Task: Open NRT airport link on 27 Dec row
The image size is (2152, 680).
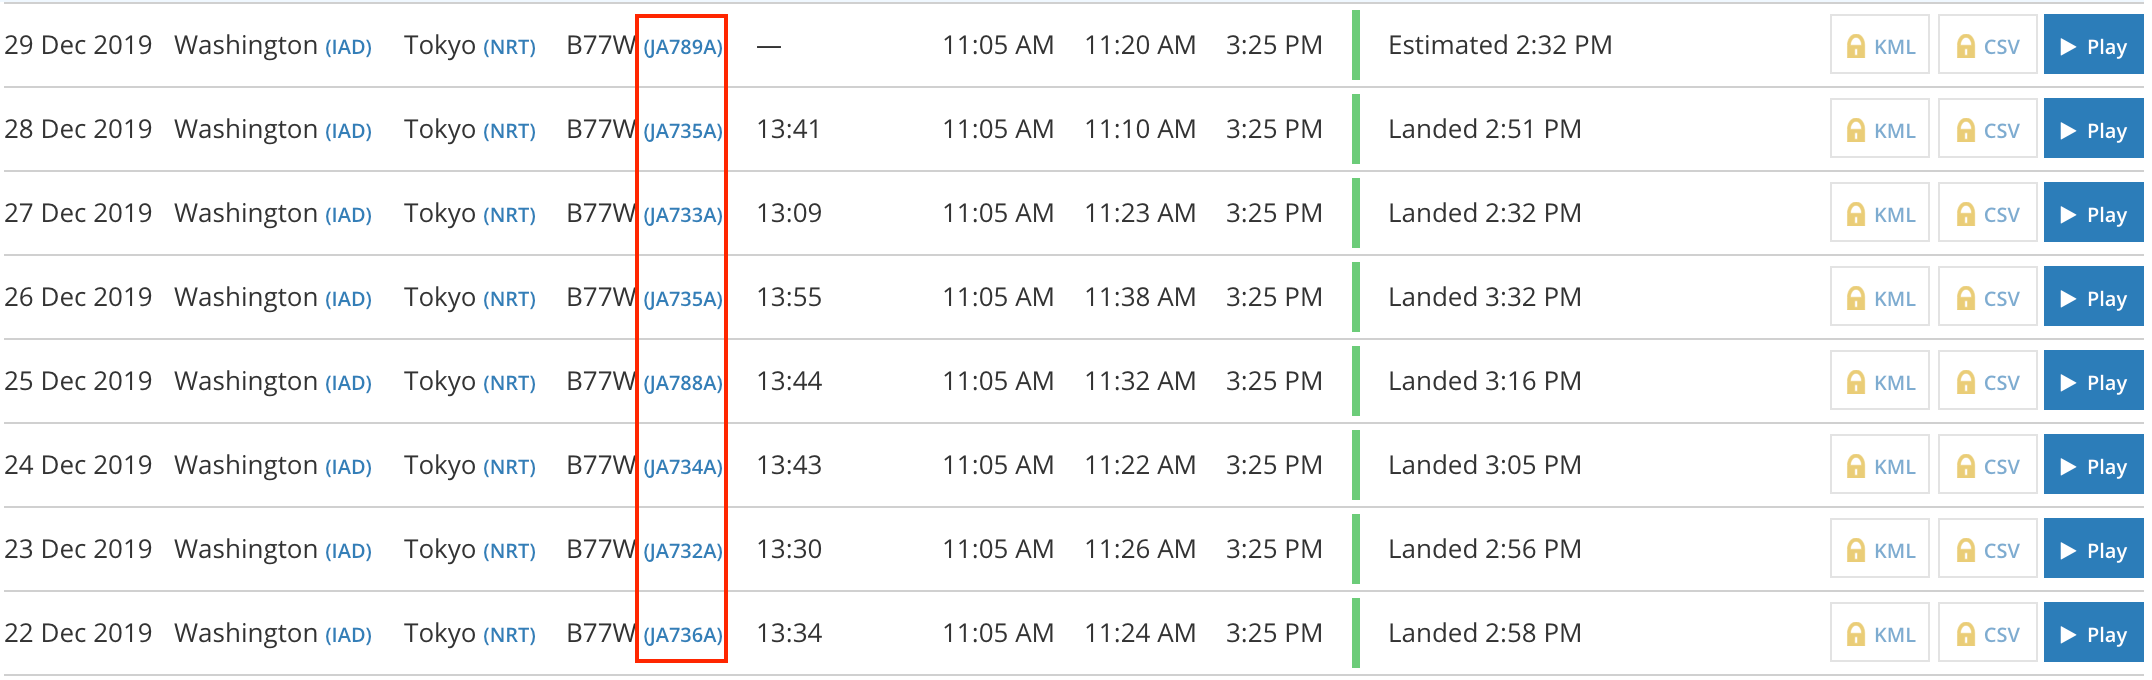Action: (509, 215)
